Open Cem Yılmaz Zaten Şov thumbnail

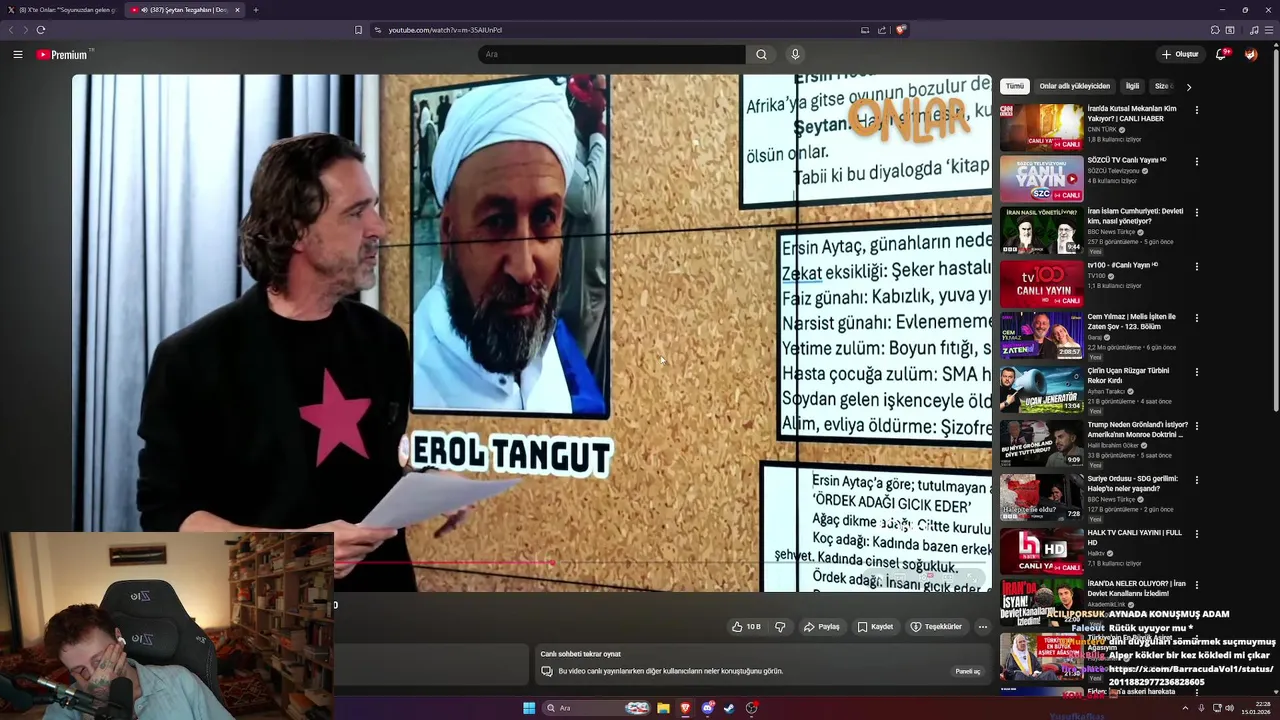(1041, 336)
